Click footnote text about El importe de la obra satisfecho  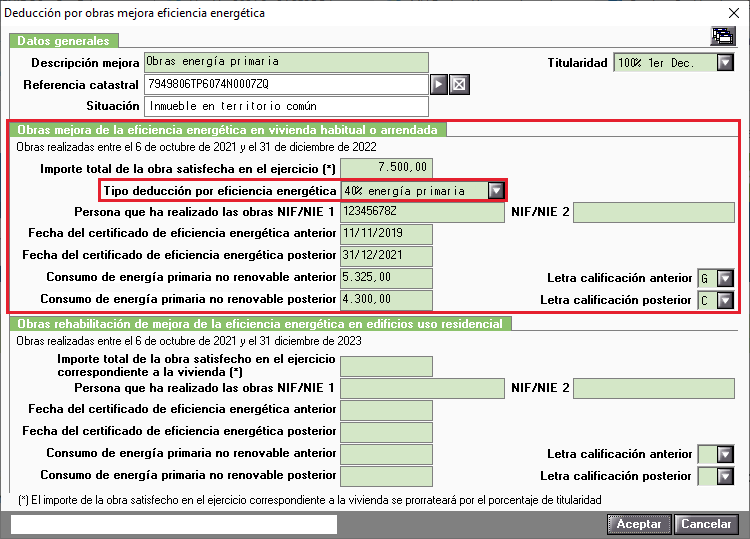tap(310, 500)
